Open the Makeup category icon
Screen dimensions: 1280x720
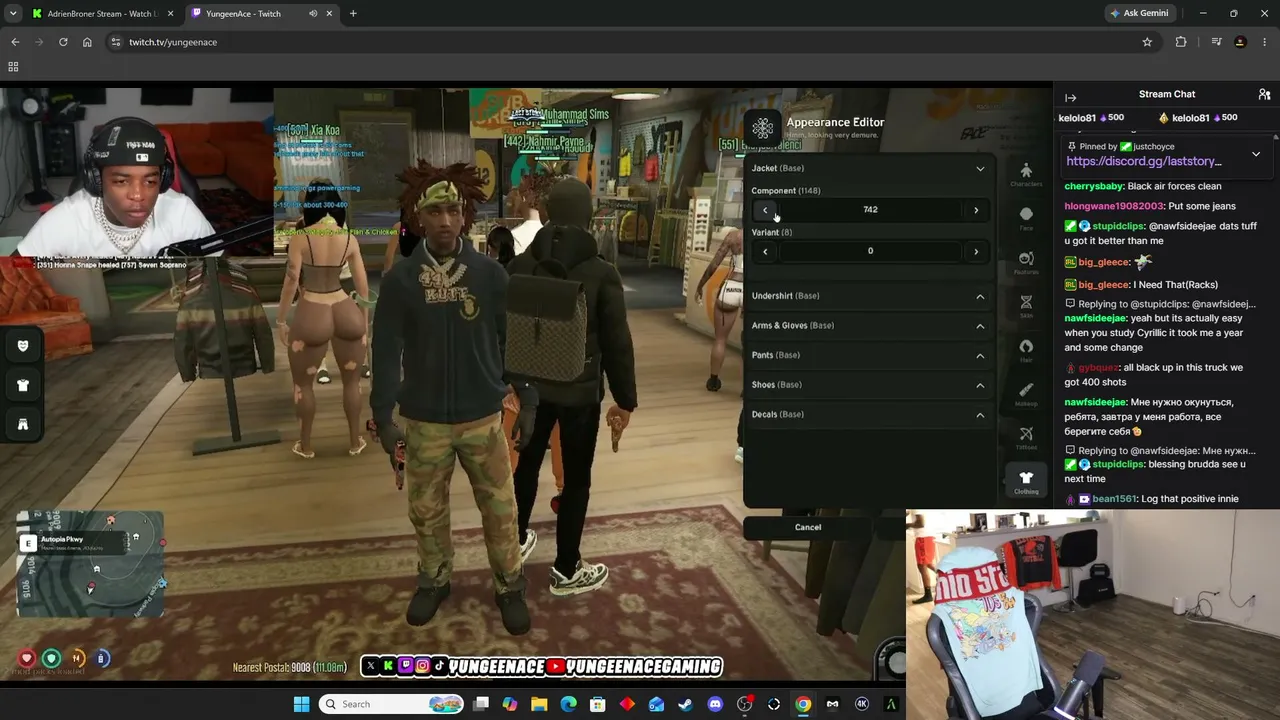pos(1026,394)
